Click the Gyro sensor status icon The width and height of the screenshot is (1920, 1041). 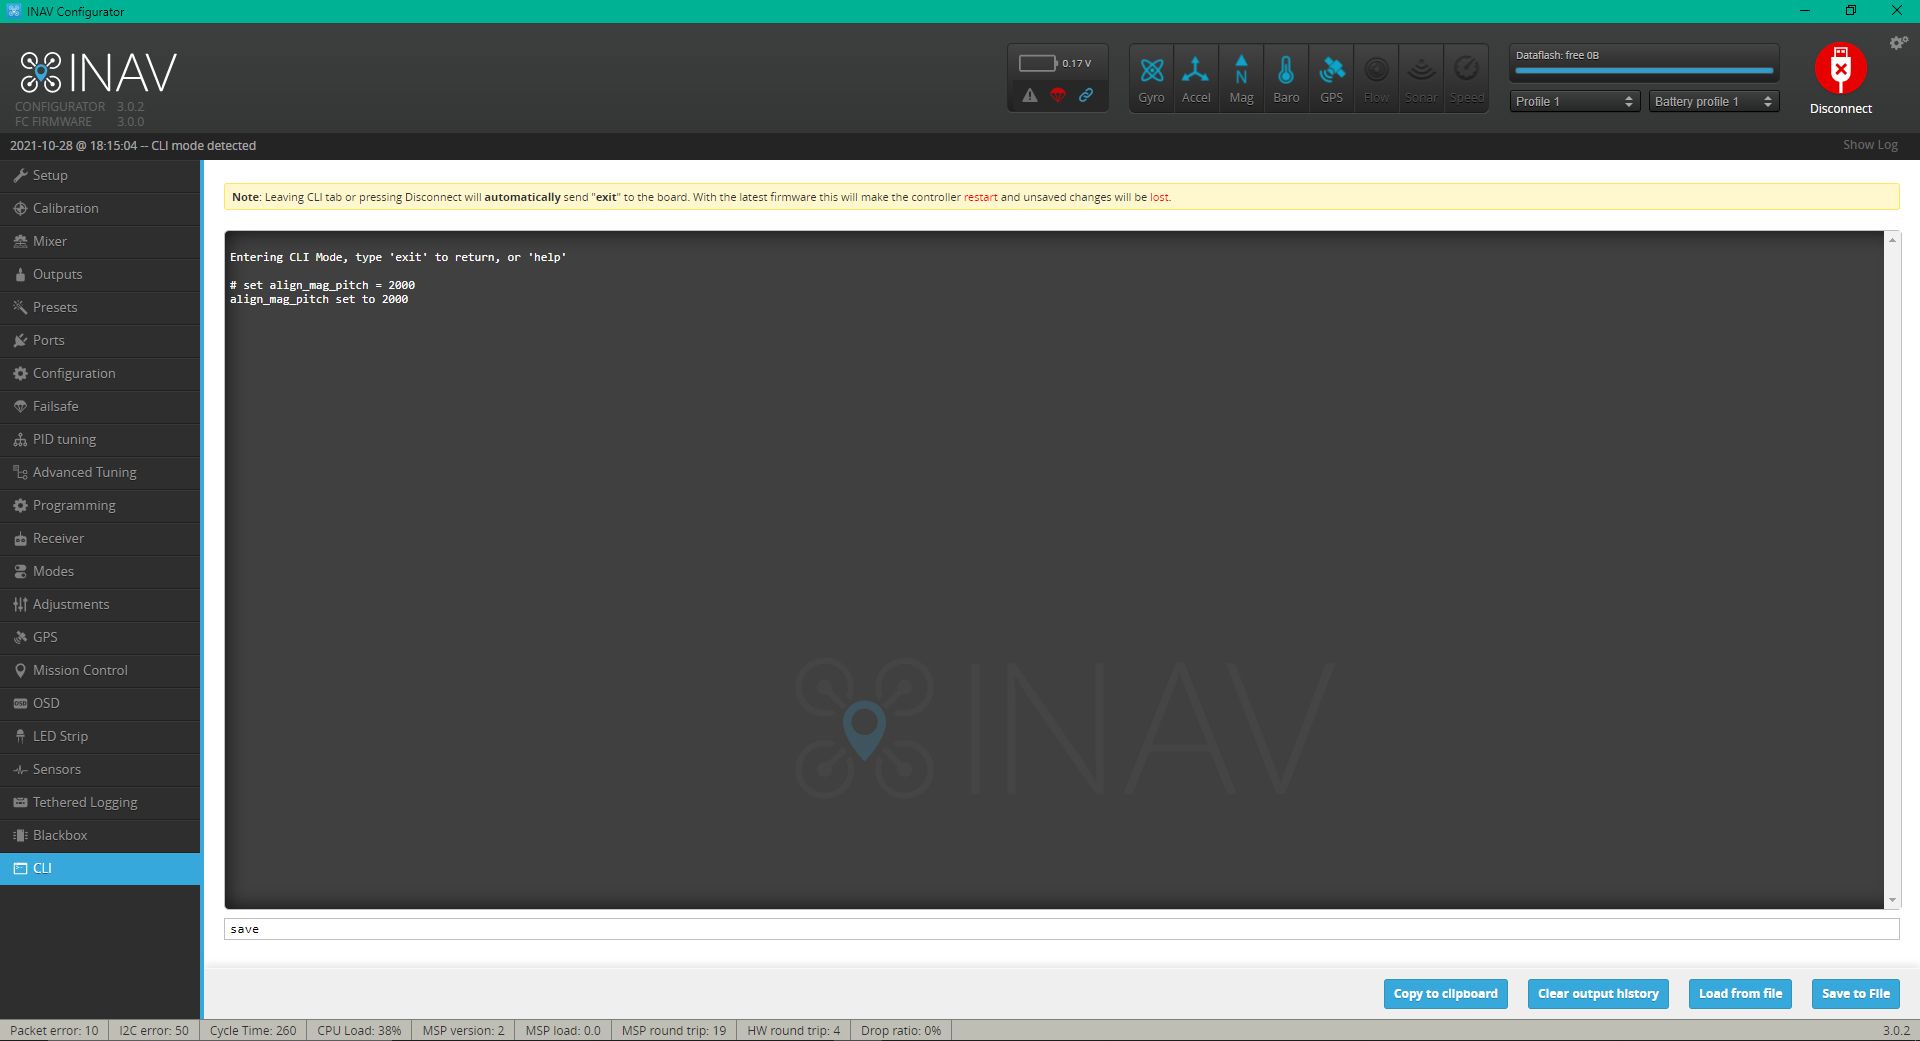[1151, 78]
